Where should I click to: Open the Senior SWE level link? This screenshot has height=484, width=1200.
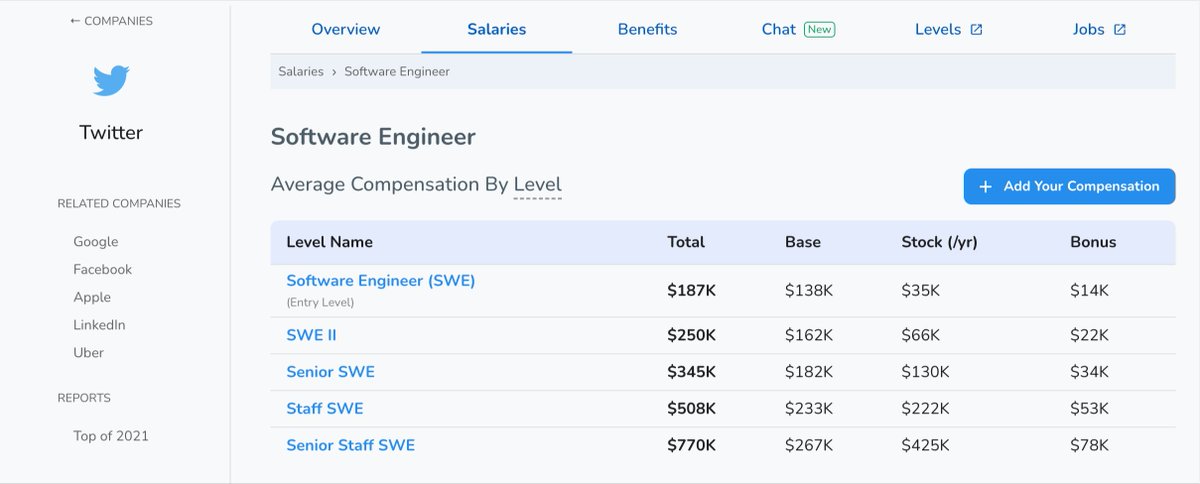(331, 372)
